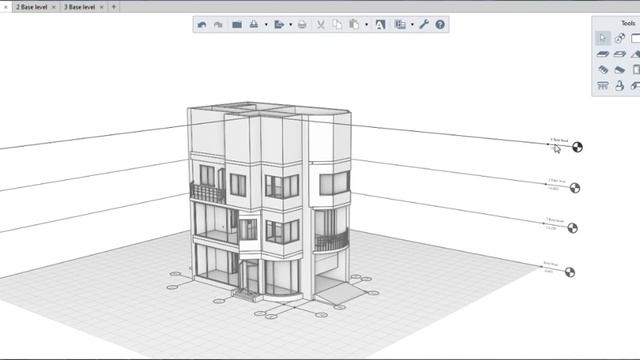Click the 3D building model in the viewport
640x360 pixels.
269,202
